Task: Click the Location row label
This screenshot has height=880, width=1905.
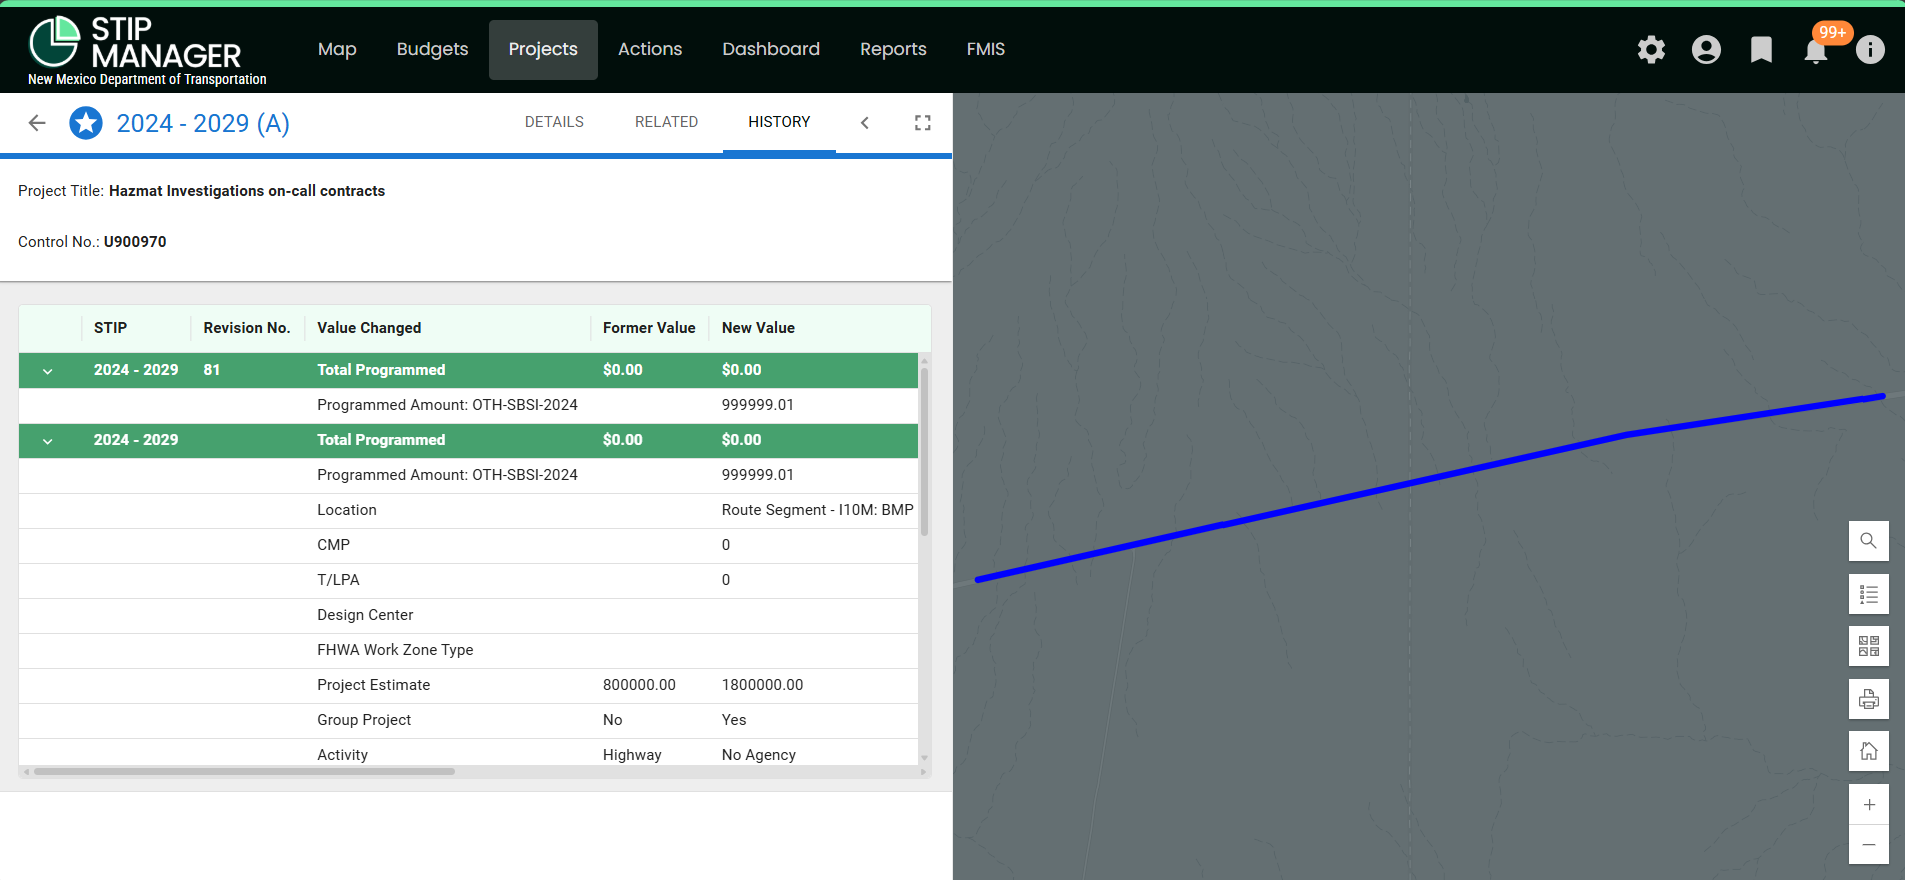Action: [x=347, y=510]
